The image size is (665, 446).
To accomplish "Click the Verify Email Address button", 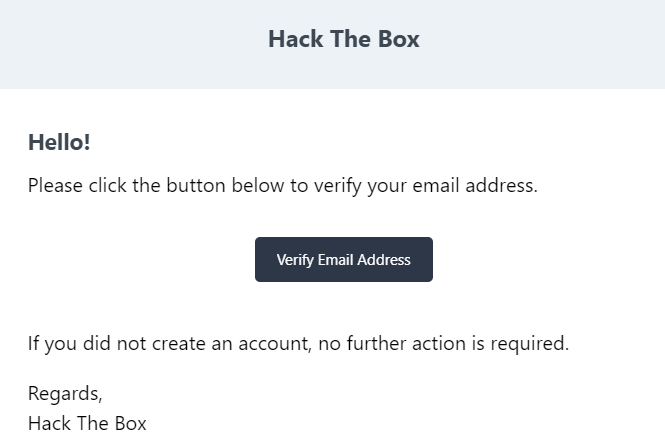I will point(344,259).
